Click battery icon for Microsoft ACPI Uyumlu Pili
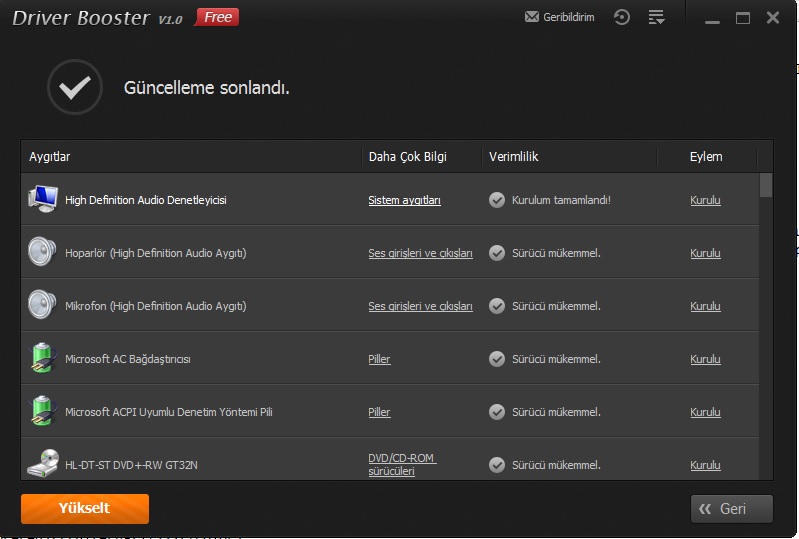The width and height of the screenshot is (799, 539). coord(42,411)
